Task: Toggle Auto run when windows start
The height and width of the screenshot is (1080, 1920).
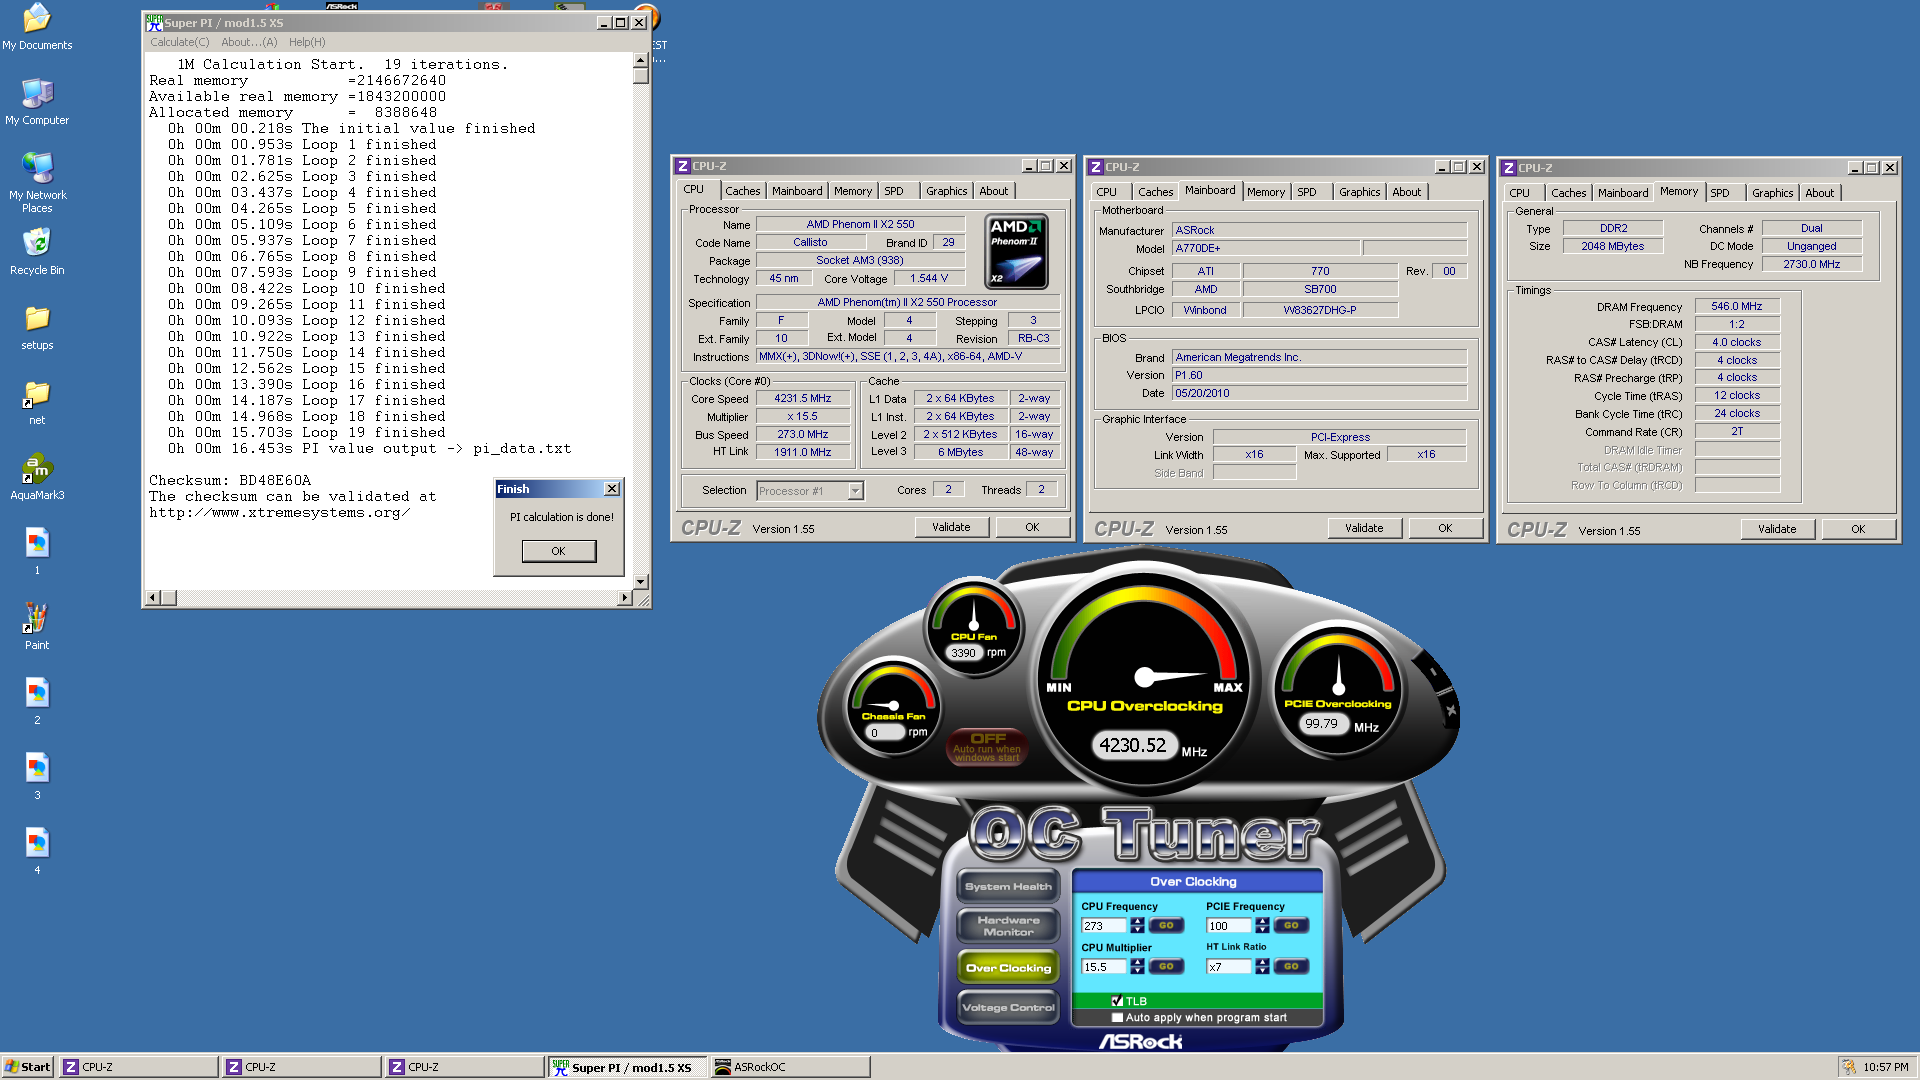Action: coord(987,747)
